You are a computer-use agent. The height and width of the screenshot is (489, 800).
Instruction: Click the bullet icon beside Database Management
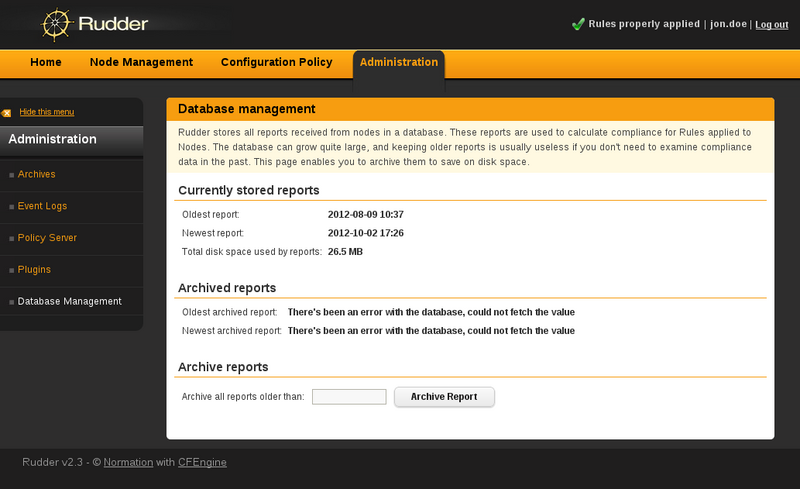tap(11, 302)
